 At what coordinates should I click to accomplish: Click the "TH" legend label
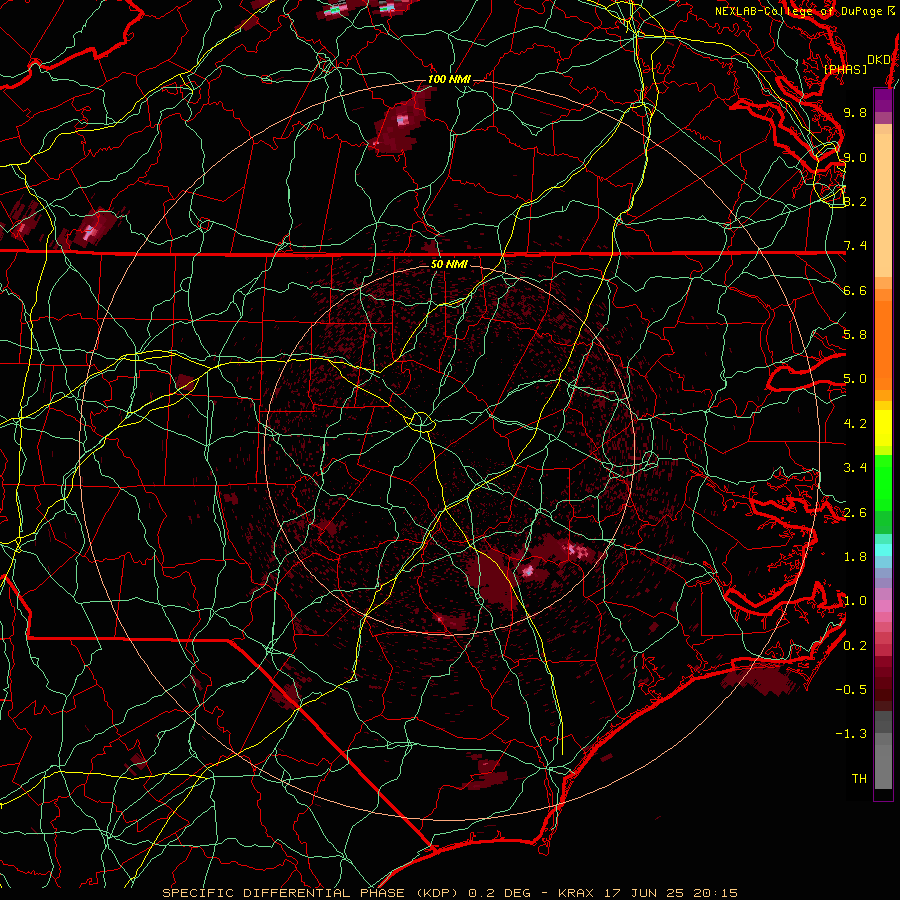pyautogui.click(x=859, y=779)
